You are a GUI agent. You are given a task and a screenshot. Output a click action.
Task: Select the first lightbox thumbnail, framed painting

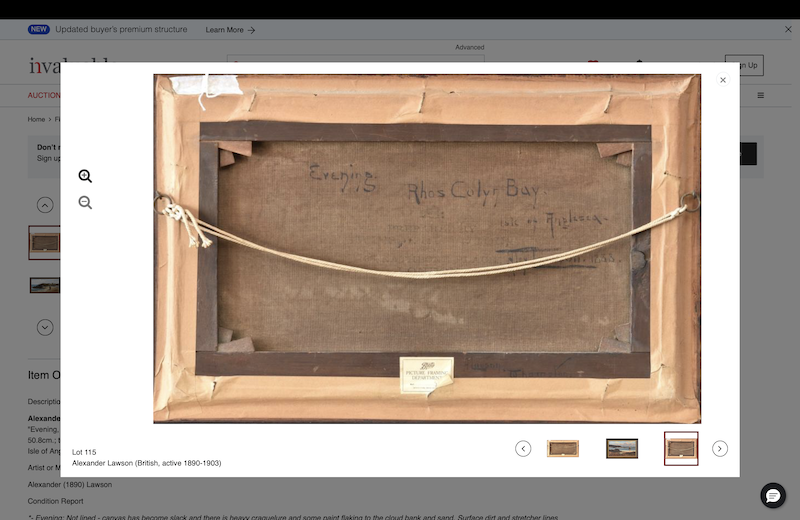pyautogui.click(x=562, y=449)
